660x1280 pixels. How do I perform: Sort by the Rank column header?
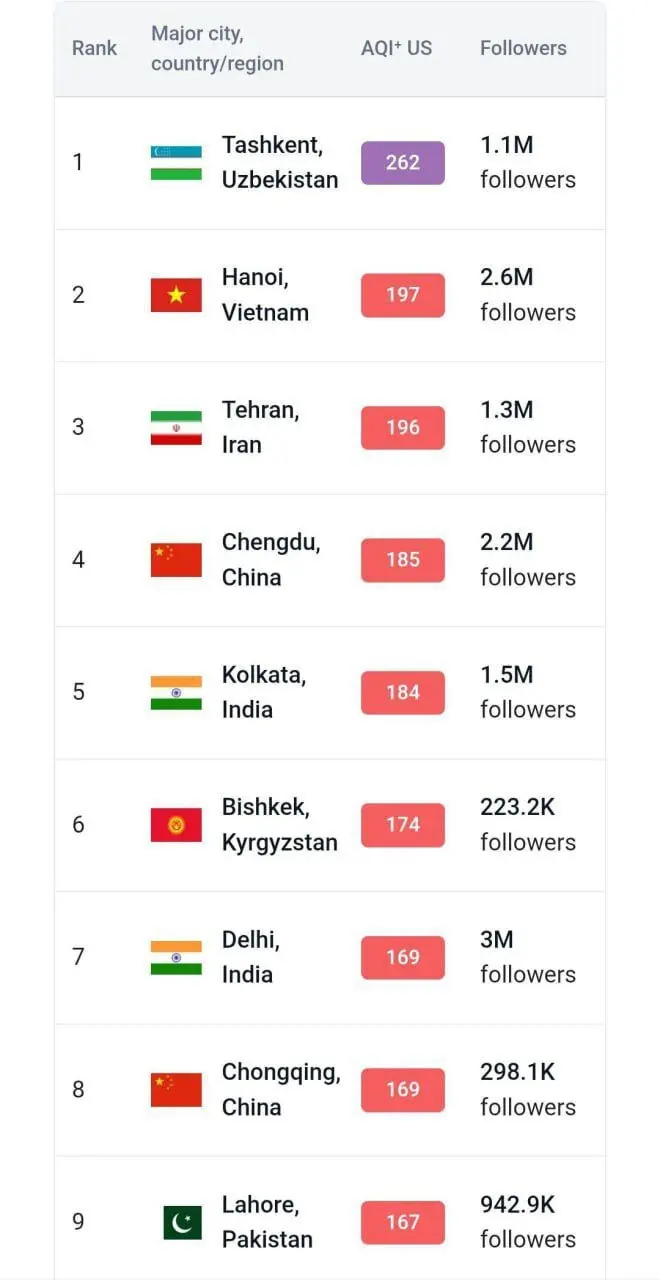[94, 48]
